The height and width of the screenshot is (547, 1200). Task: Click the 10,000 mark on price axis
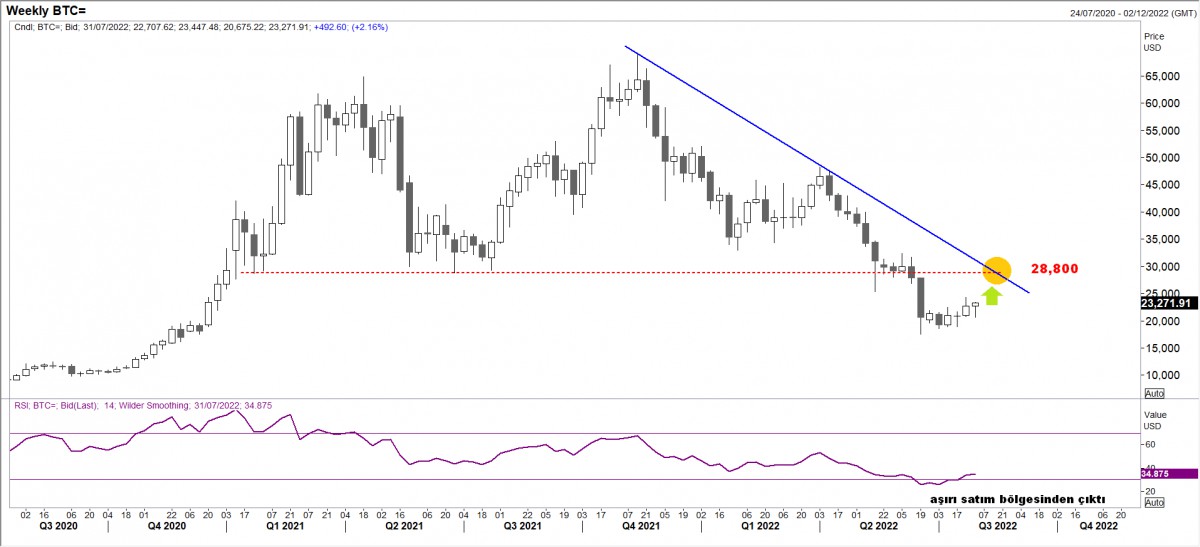click(x=1160, y=375)
